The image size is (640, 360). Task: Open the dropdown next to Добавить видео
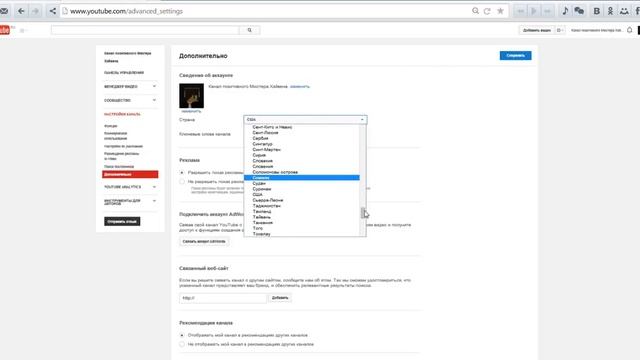tap(560, 30)
